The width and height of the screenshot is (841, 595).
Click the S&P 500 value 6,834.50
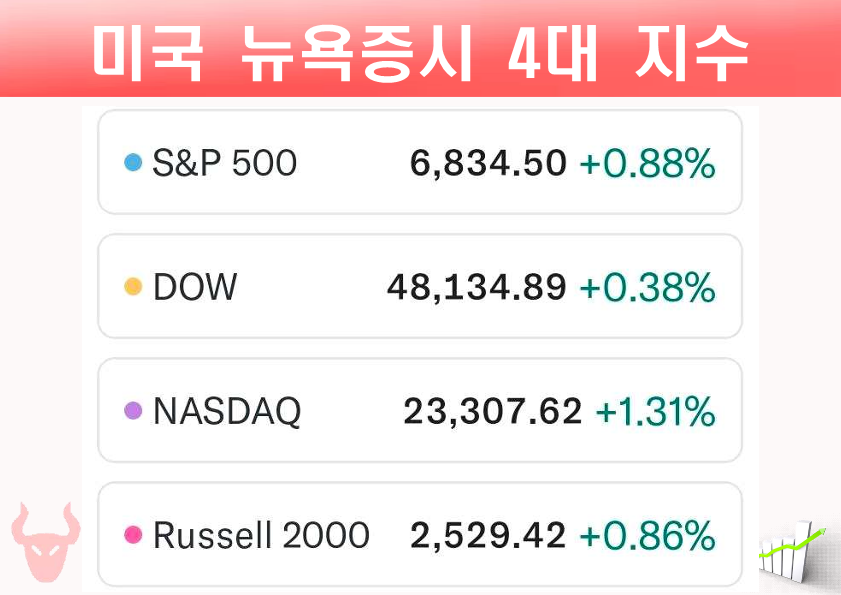[x=488, y=163]
